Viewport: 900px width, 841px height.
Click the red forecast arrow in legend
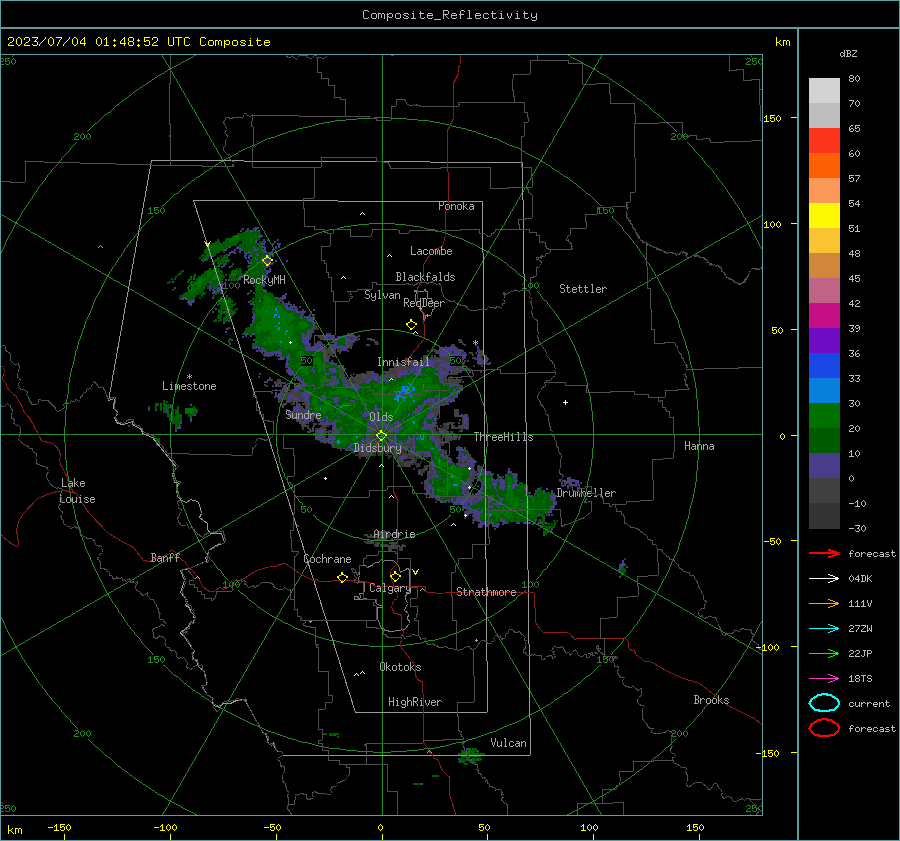pos(824,553)
